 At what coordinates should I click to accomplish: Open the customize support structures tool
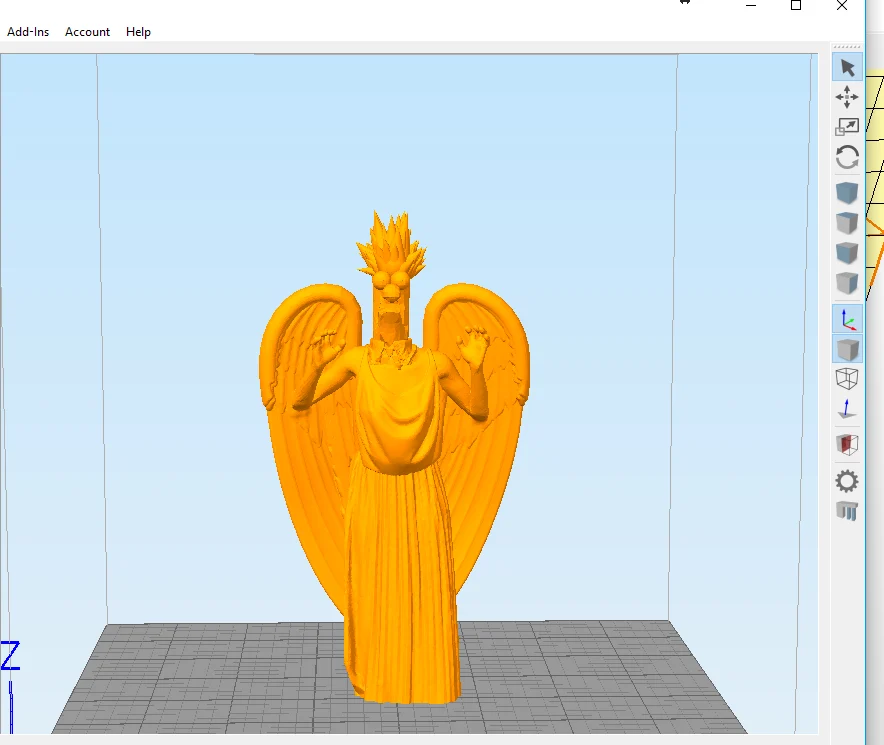tap(847, 512)
